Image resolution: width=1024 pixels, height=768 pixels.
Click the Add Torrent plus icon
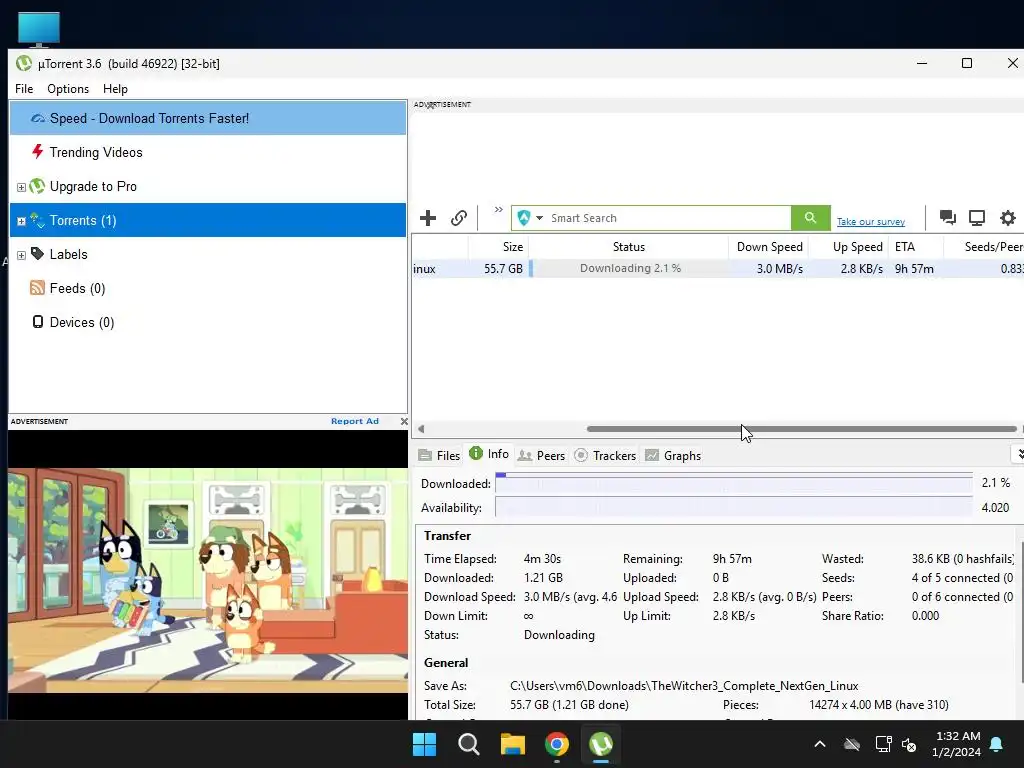[428, 218]
